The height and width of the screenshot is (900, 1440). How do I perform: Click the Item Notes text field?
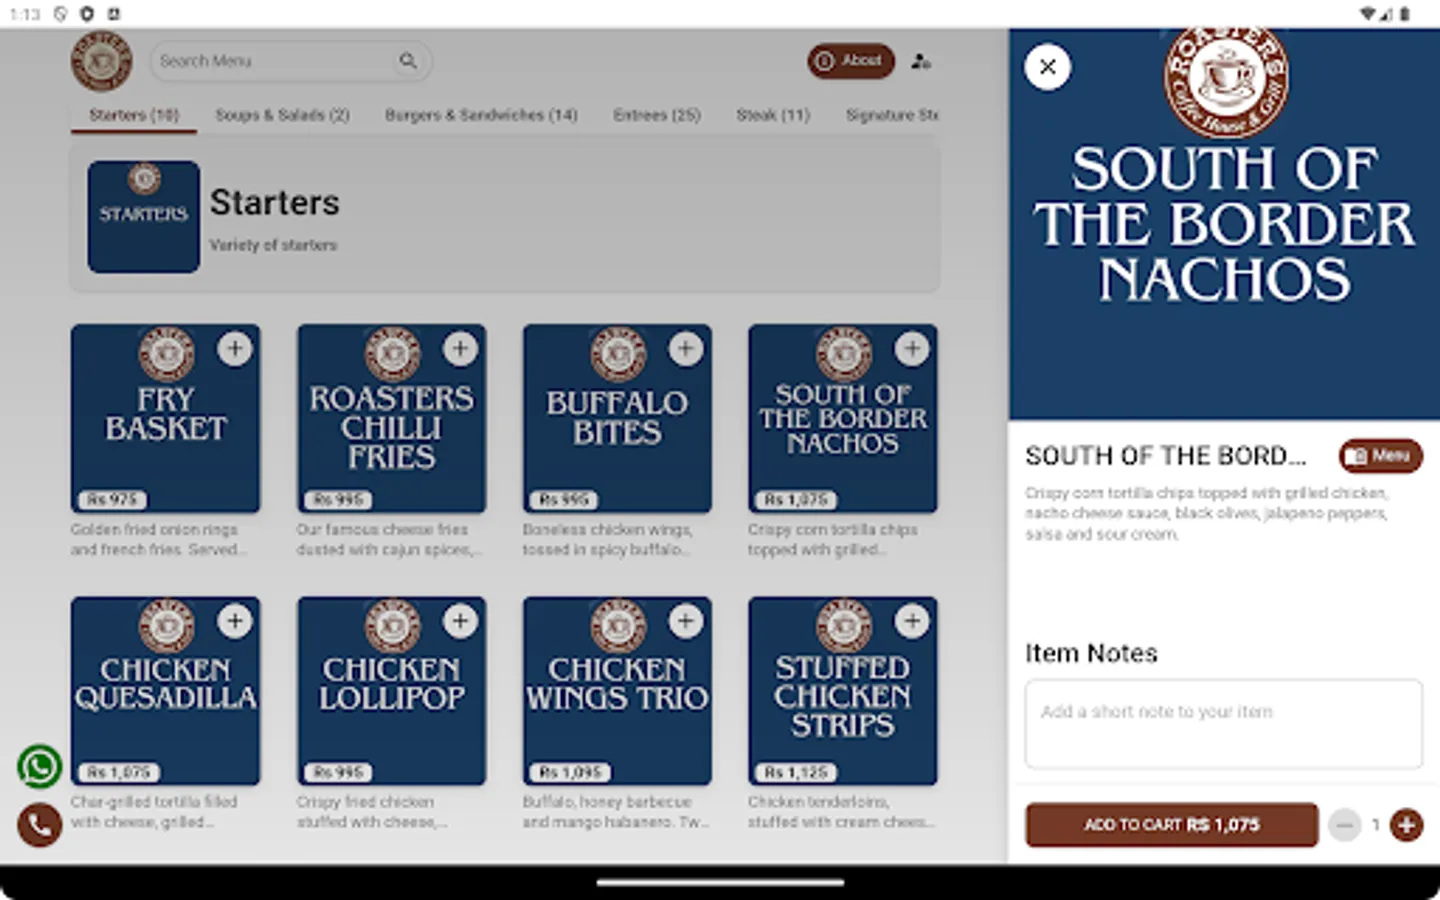click(1223, 723)
